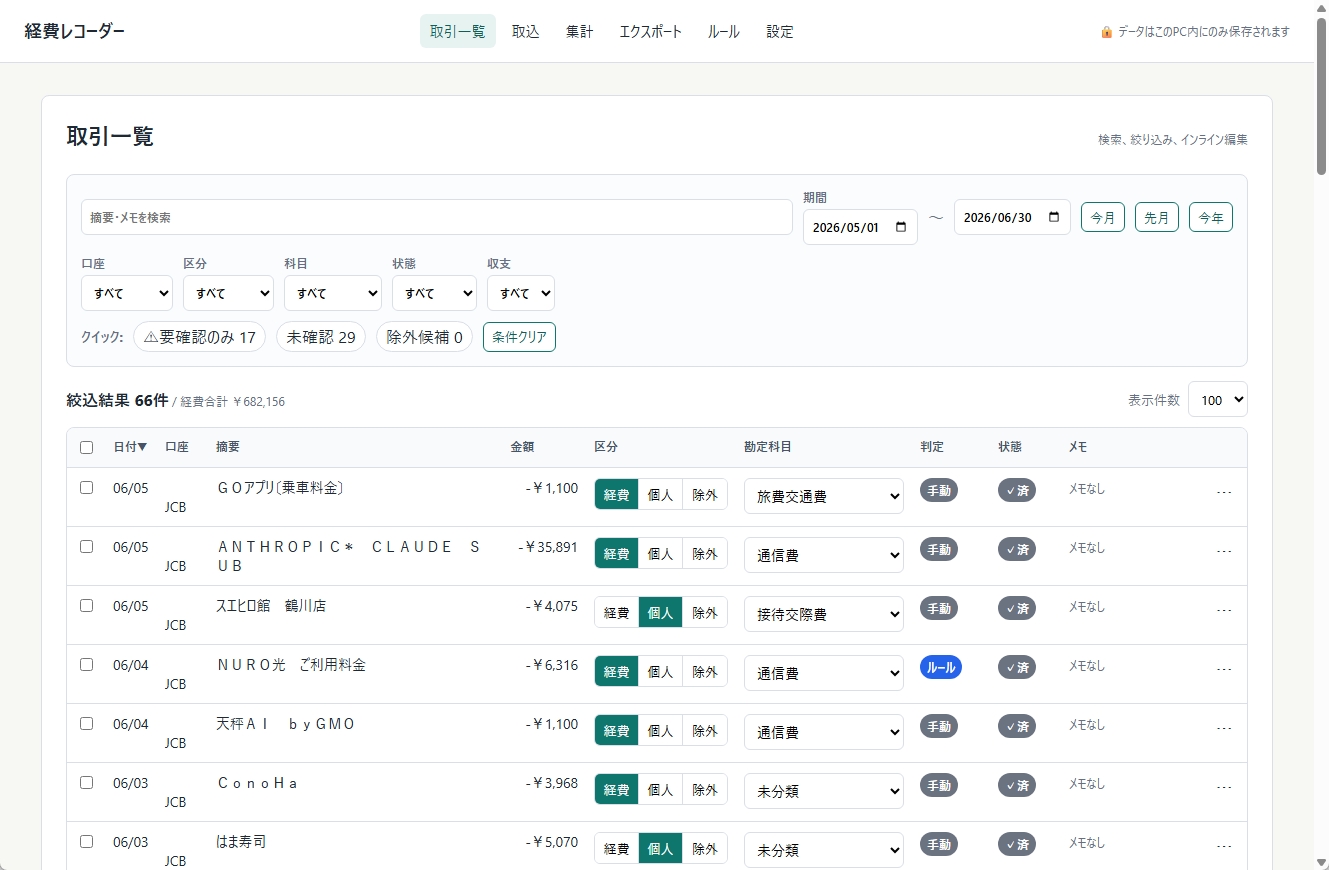Open the more options menu for はま寿司 row

pyautogui.click(x=1224, y=846)
